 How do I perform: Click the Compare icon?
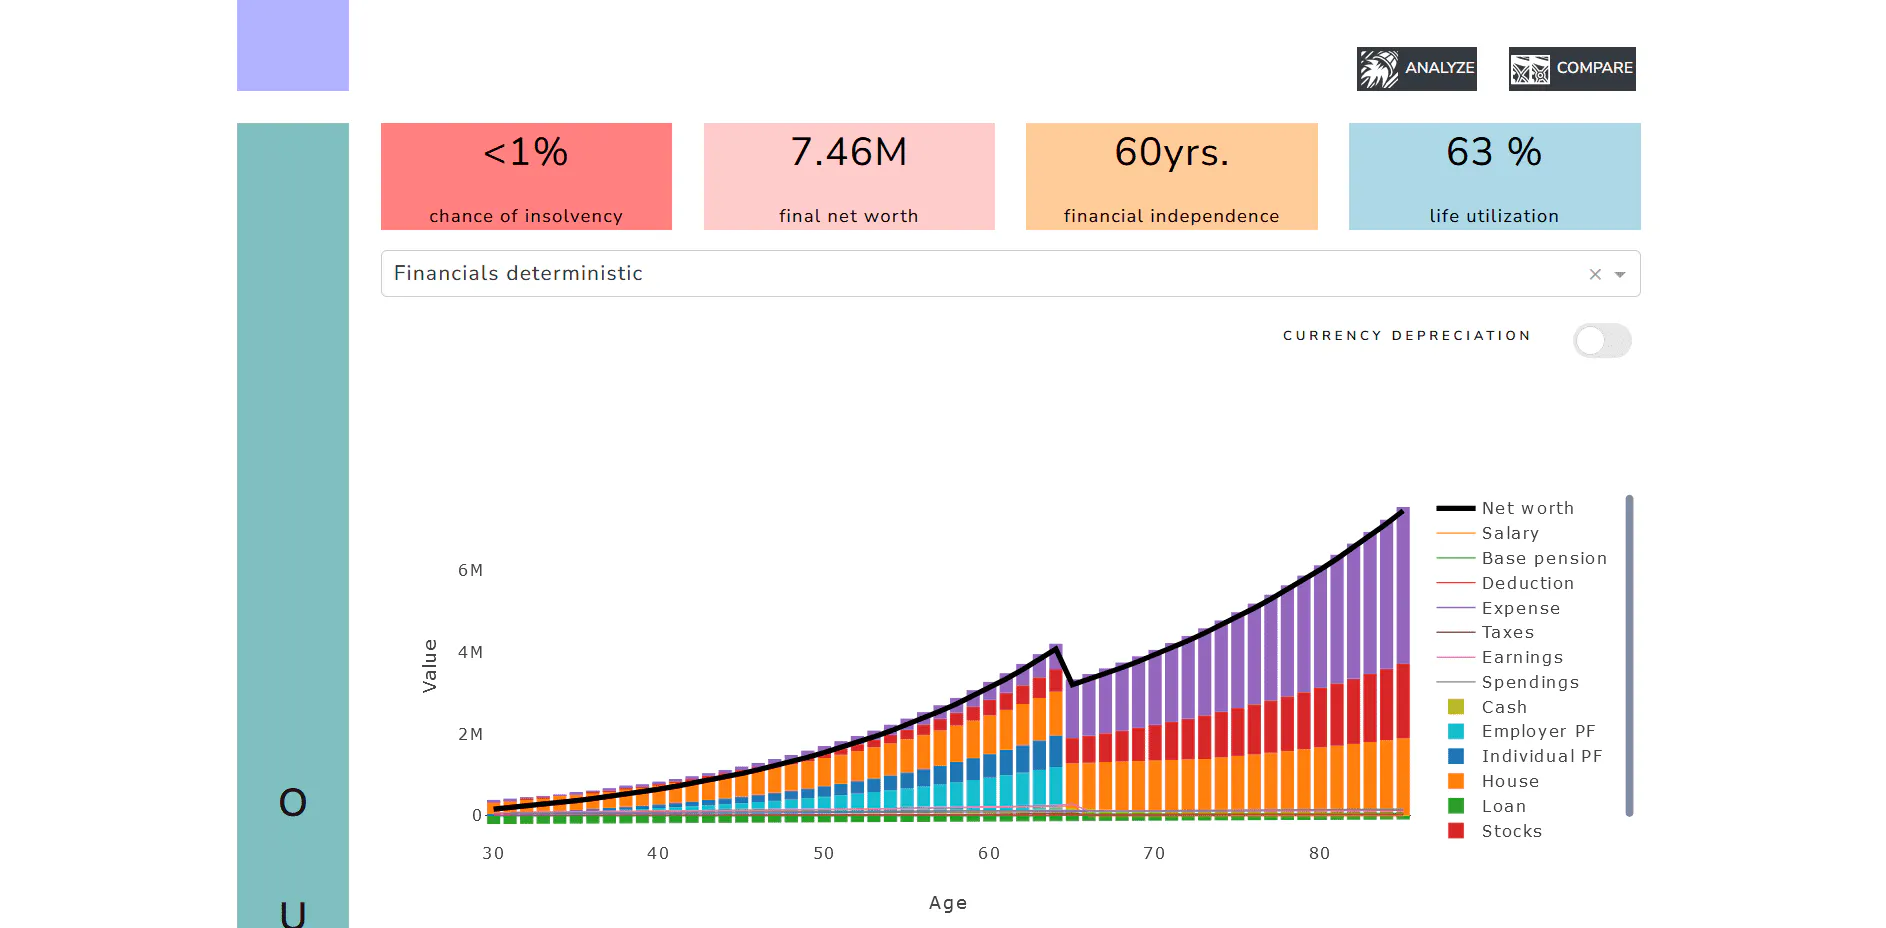[1530, 69]
